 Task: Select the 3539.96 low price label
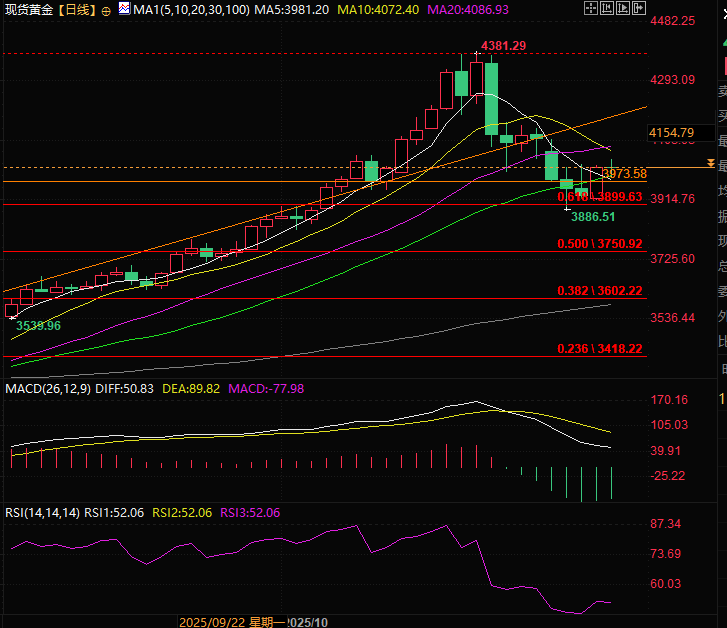pyautogui.click(x=38, y=326)
